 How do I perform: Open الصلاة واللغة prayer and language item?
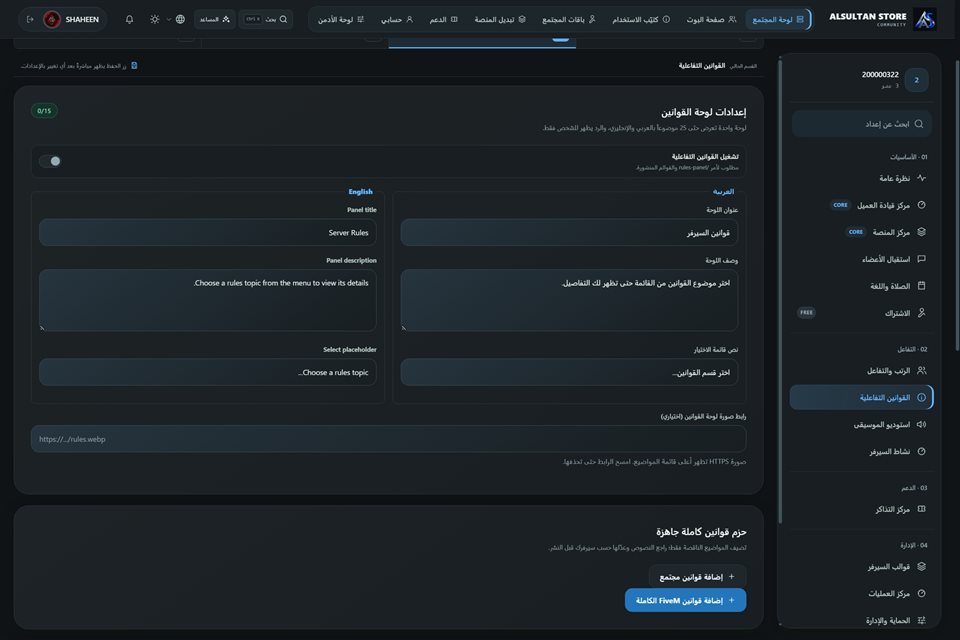tap(860, 286)
